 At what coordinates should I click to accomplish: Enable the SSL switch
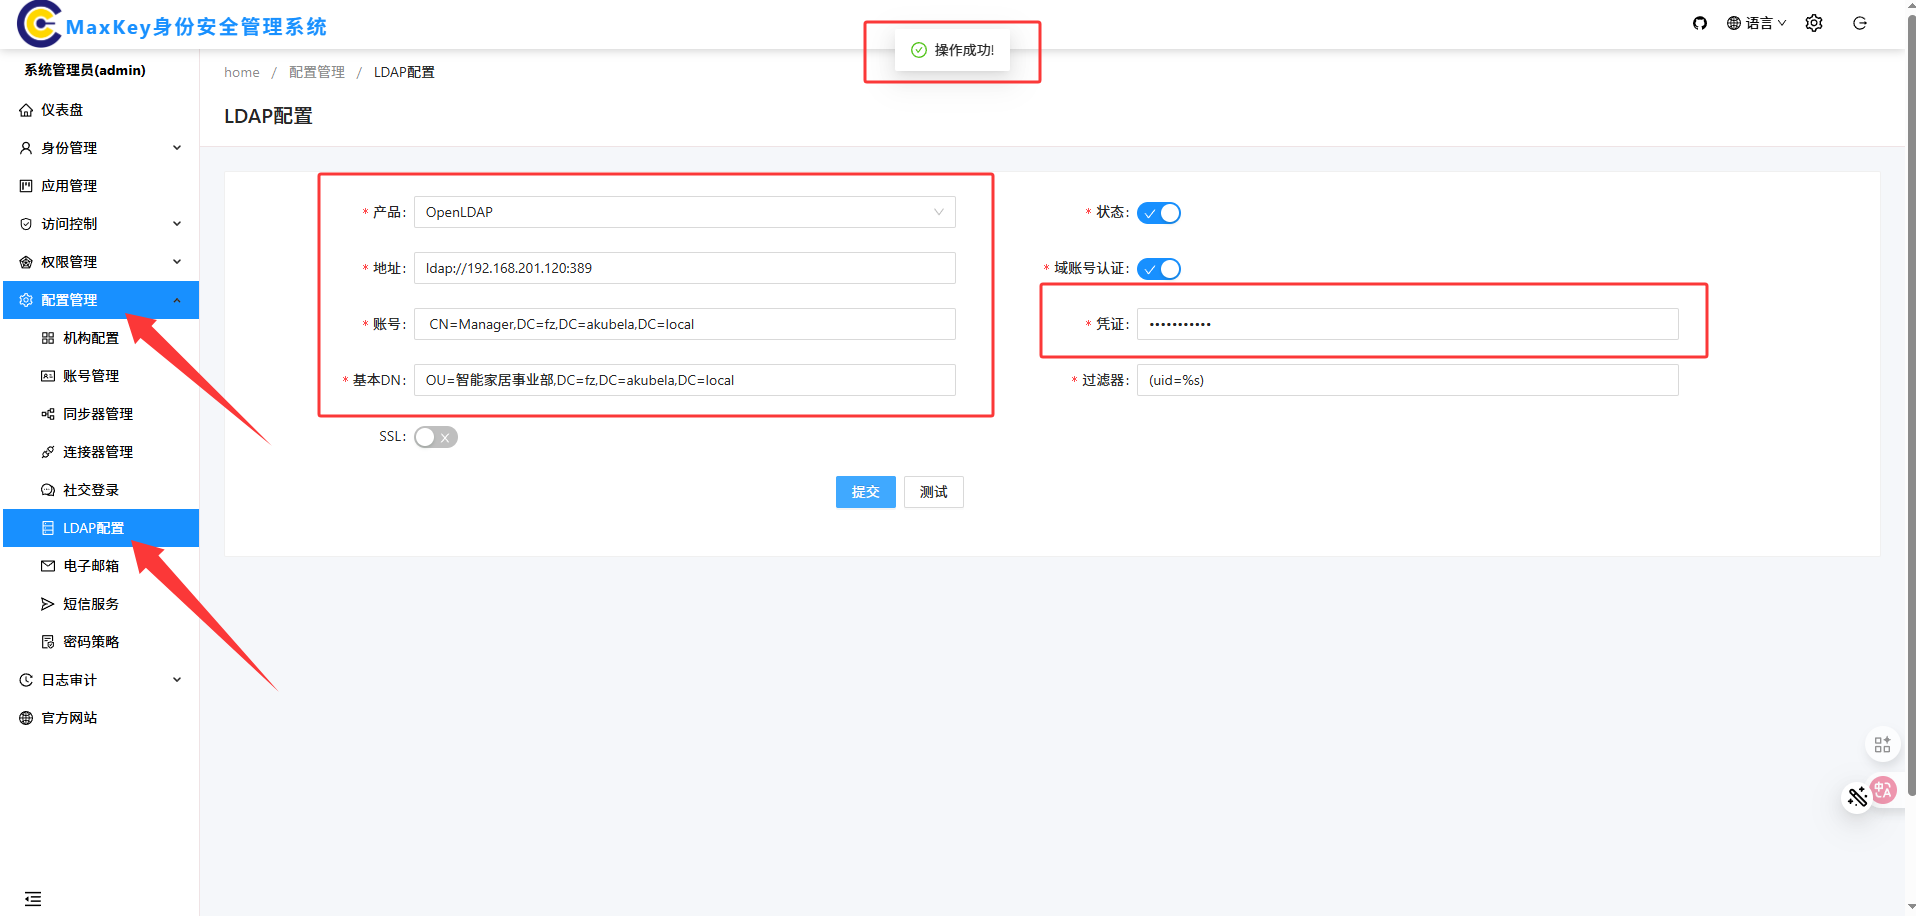(x=436, y=437)
